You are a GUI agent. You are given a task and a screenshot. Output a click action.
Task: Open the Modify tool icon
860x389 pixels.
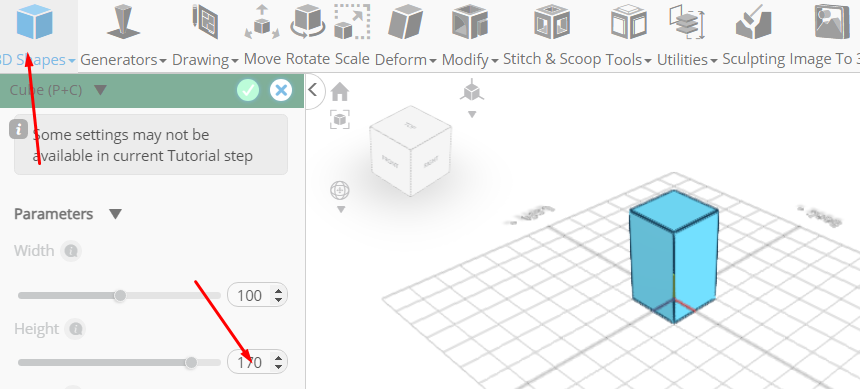pos(470,23)
